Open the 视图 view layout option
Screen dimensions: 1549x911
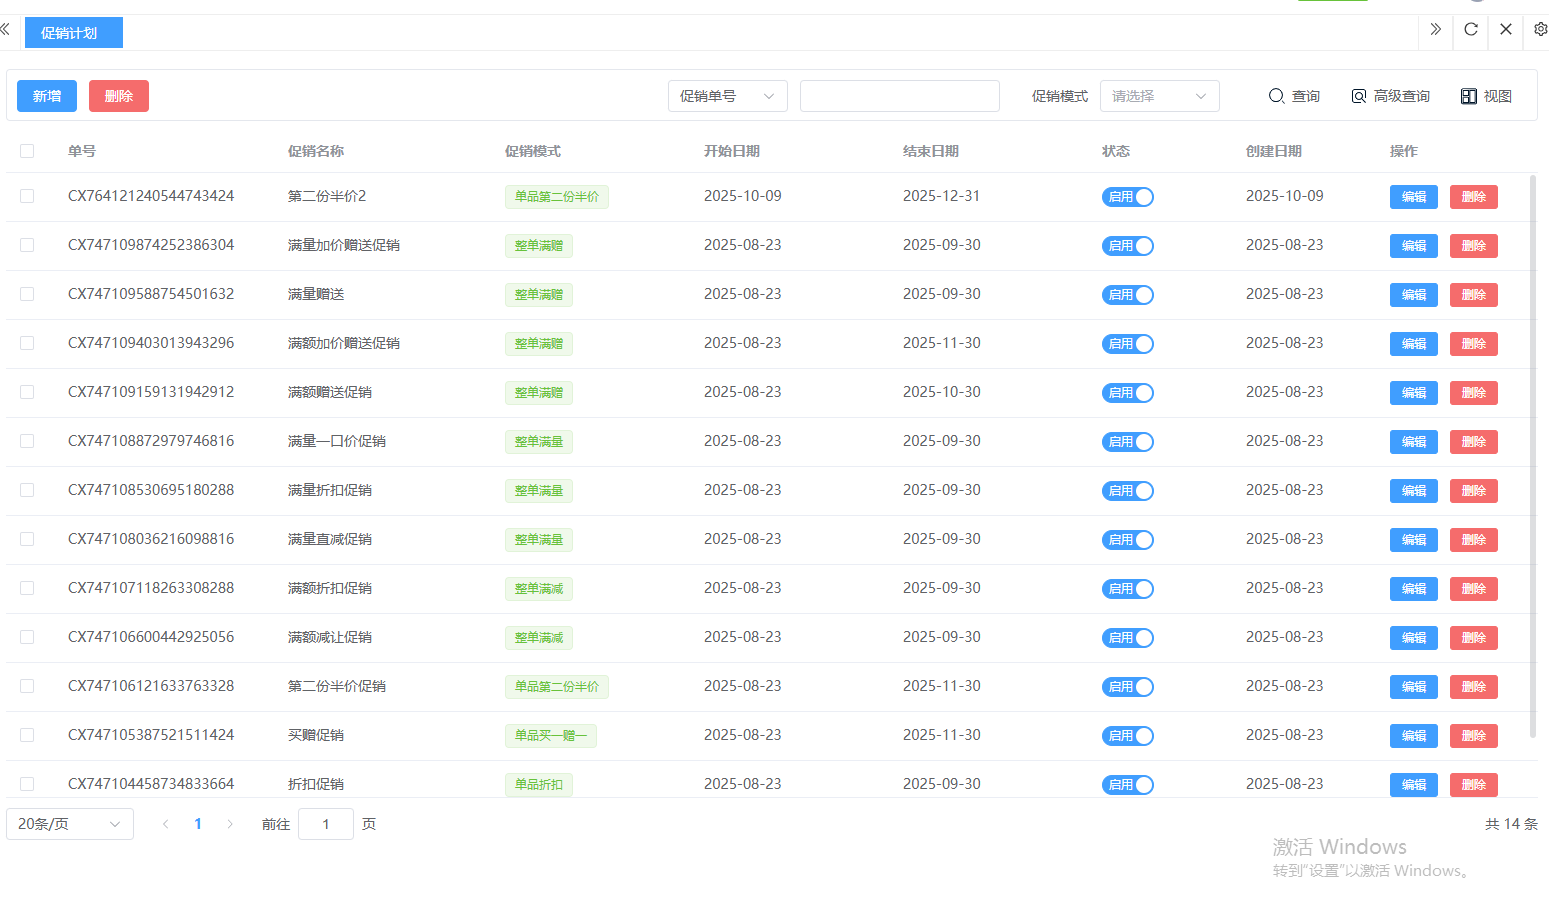[1486, 96]
